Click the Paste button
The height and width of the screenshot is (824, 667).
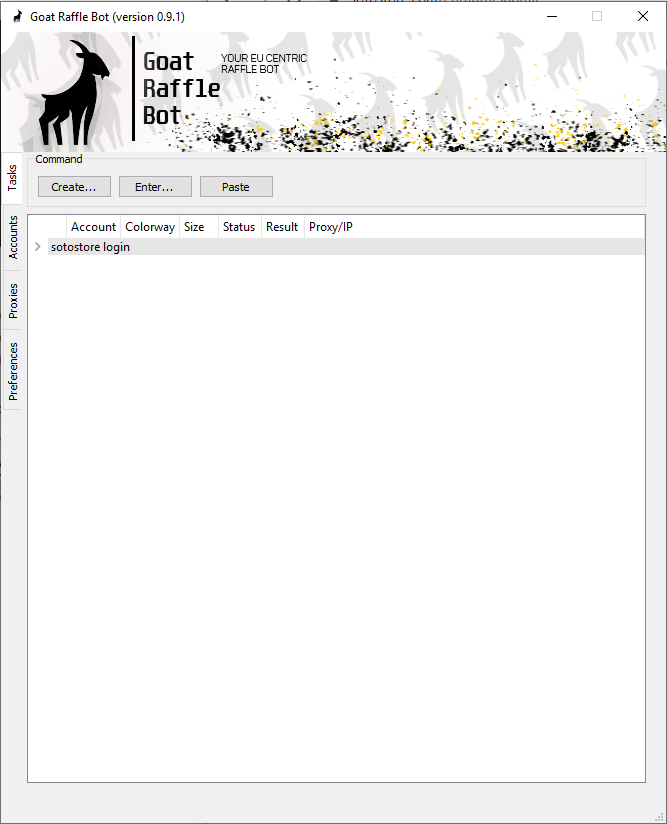[x=236, y=187]
